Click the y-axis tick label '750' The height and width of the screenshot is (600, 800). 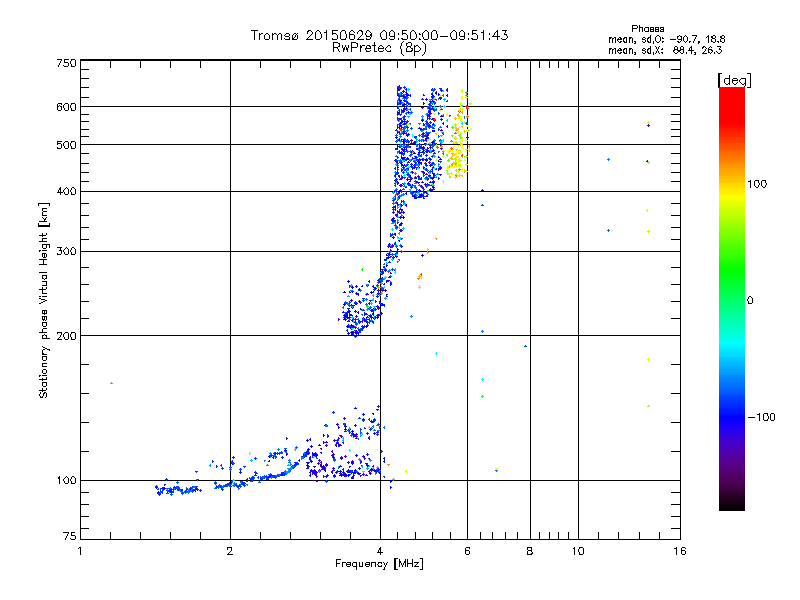(67, 63)
